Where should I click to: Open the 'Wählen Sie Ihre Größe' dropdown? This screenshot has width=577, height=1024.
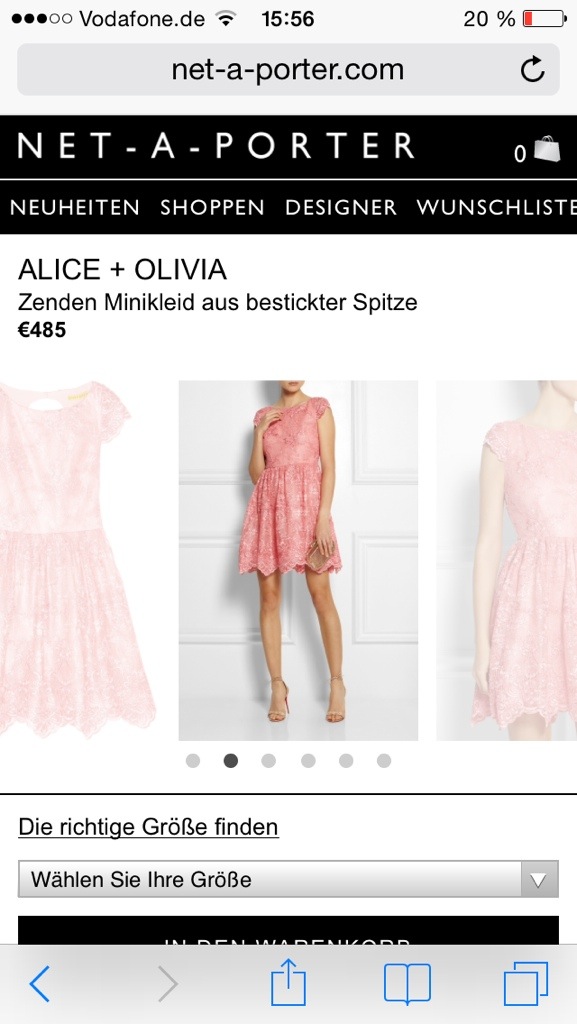pyautogui.click(x=288, y=879)
